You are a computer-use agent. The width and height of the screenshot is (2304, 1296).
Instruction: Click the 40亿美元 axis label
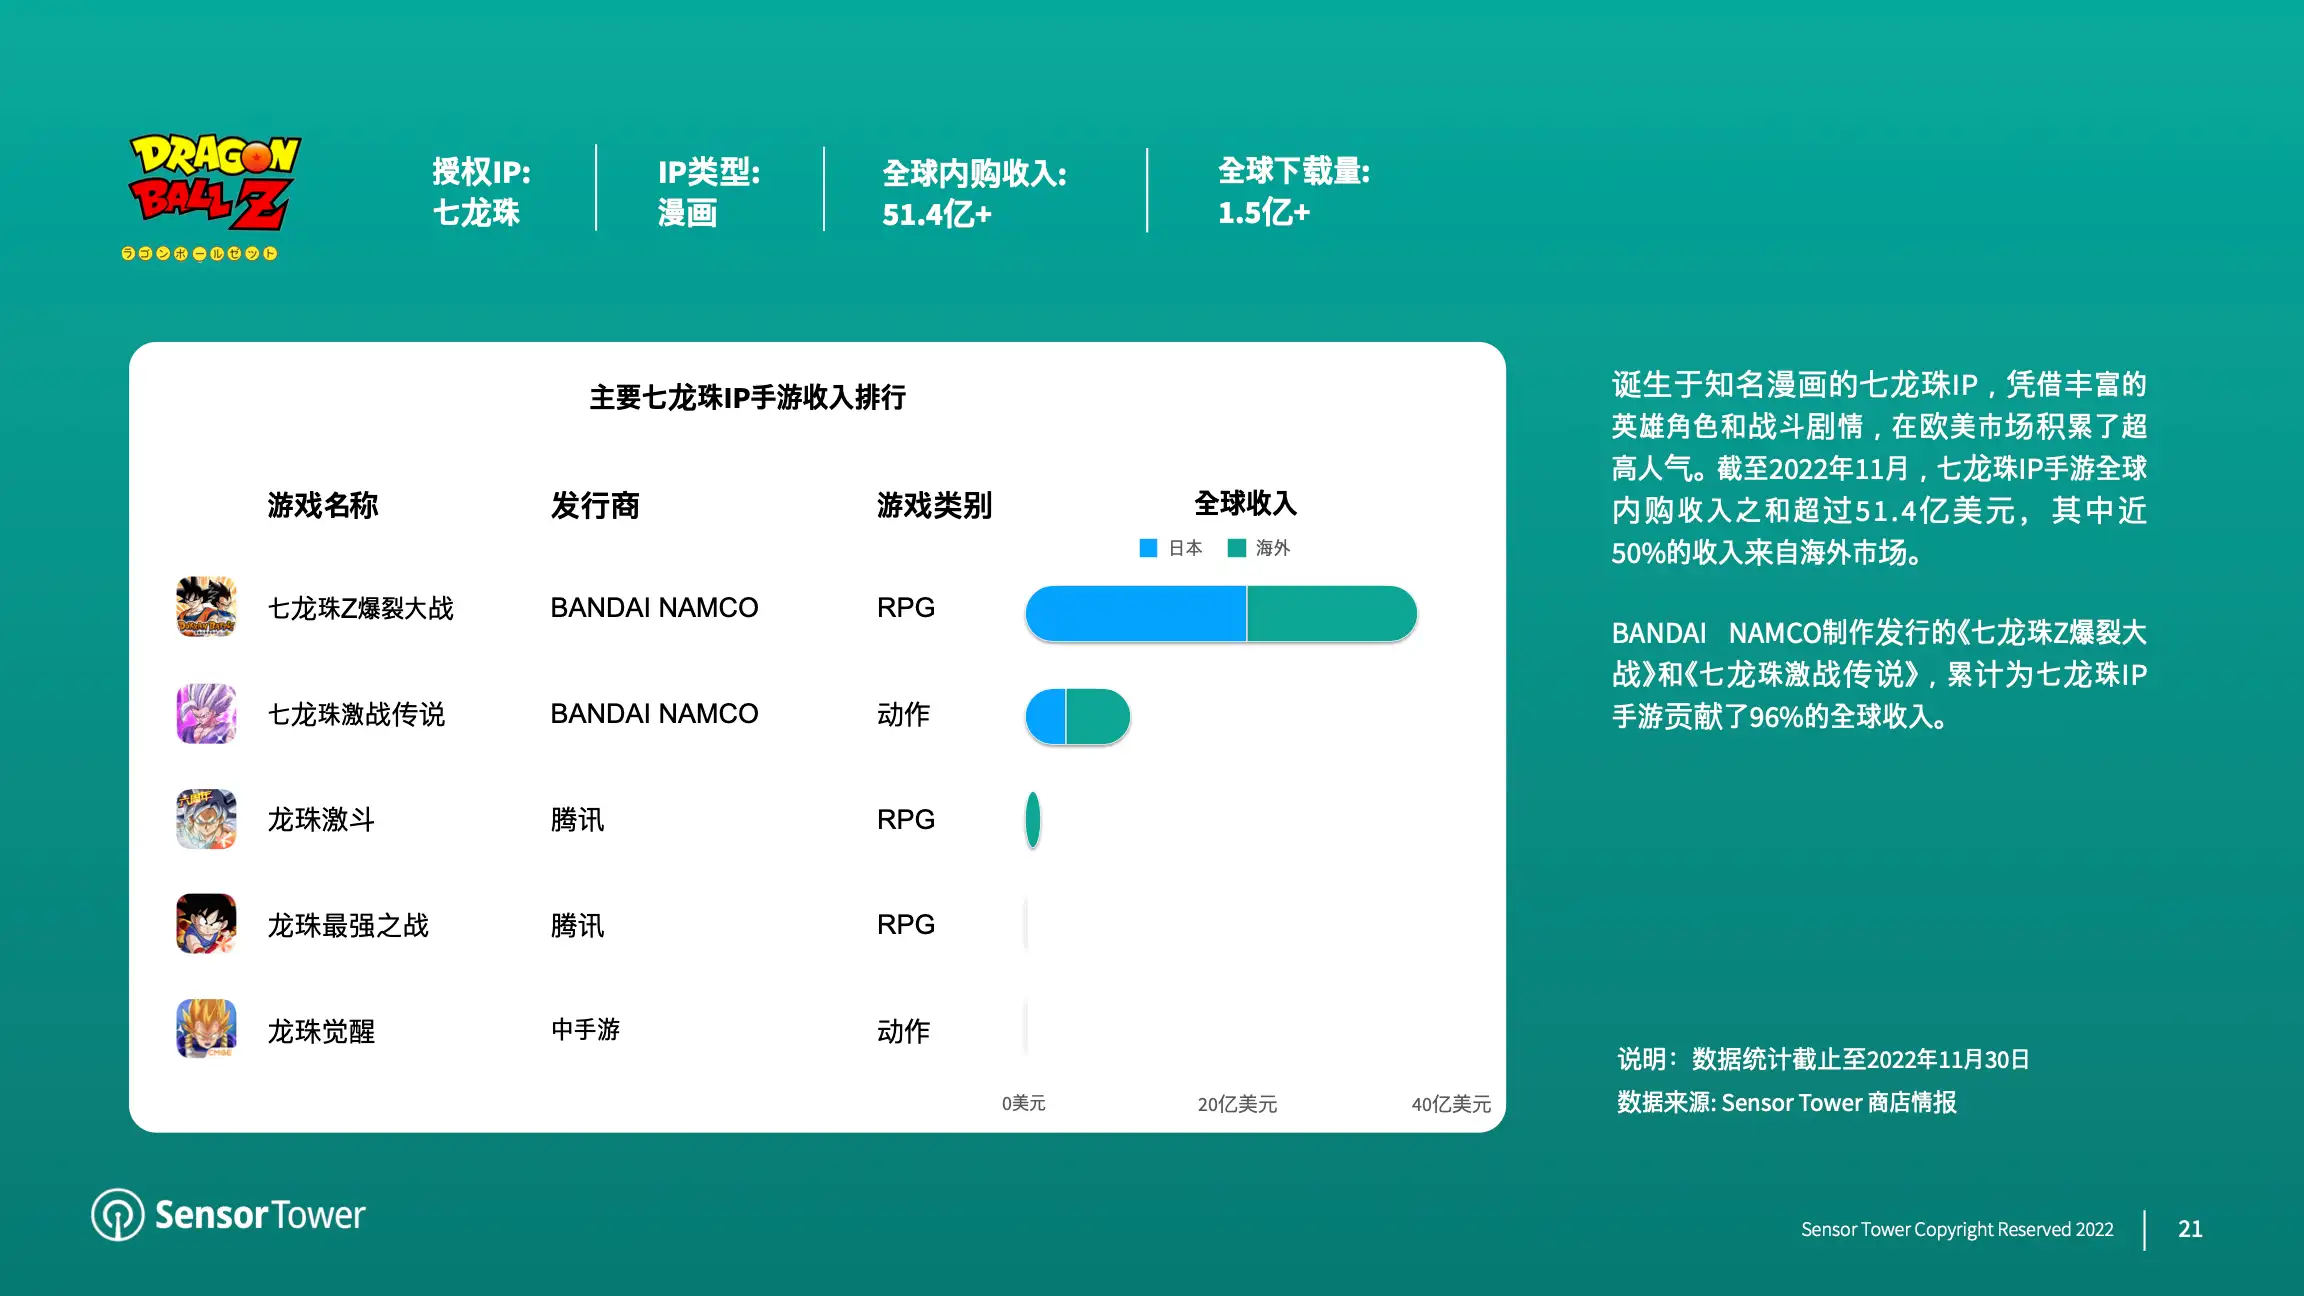[1451, 1104]
